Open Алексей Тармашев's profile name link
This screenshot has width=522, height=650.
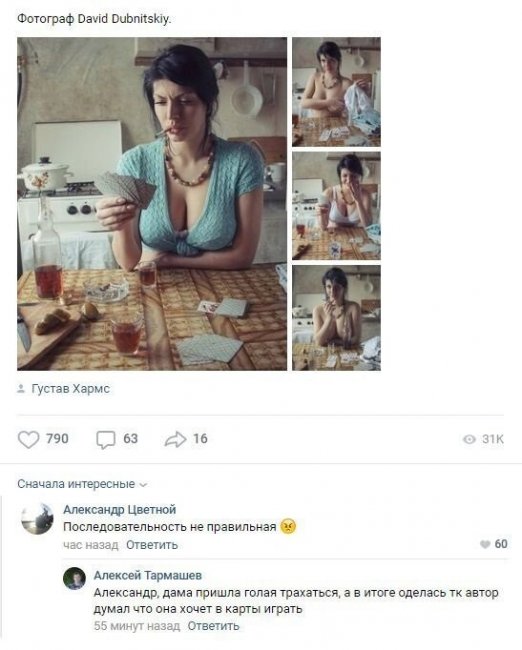coord(148,575)
